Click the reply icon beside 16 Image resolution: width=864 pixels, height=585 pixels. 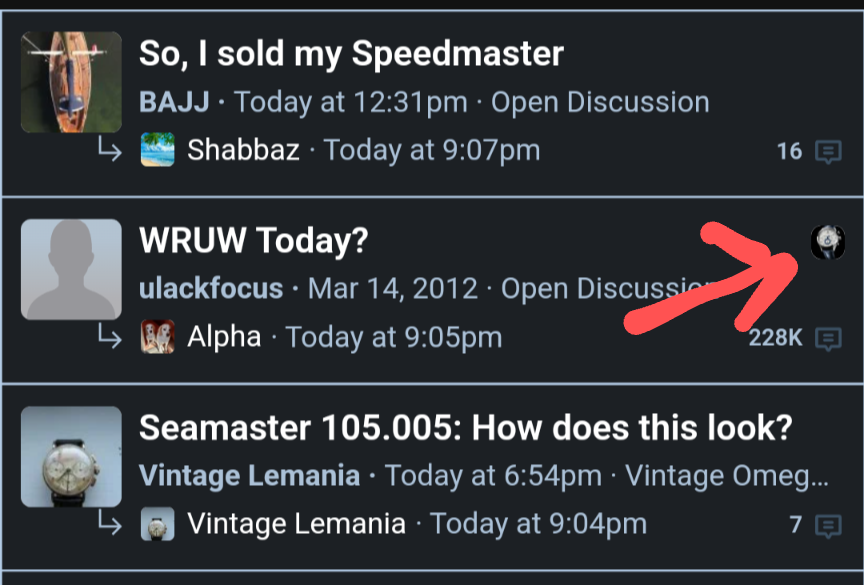(827, 152)
